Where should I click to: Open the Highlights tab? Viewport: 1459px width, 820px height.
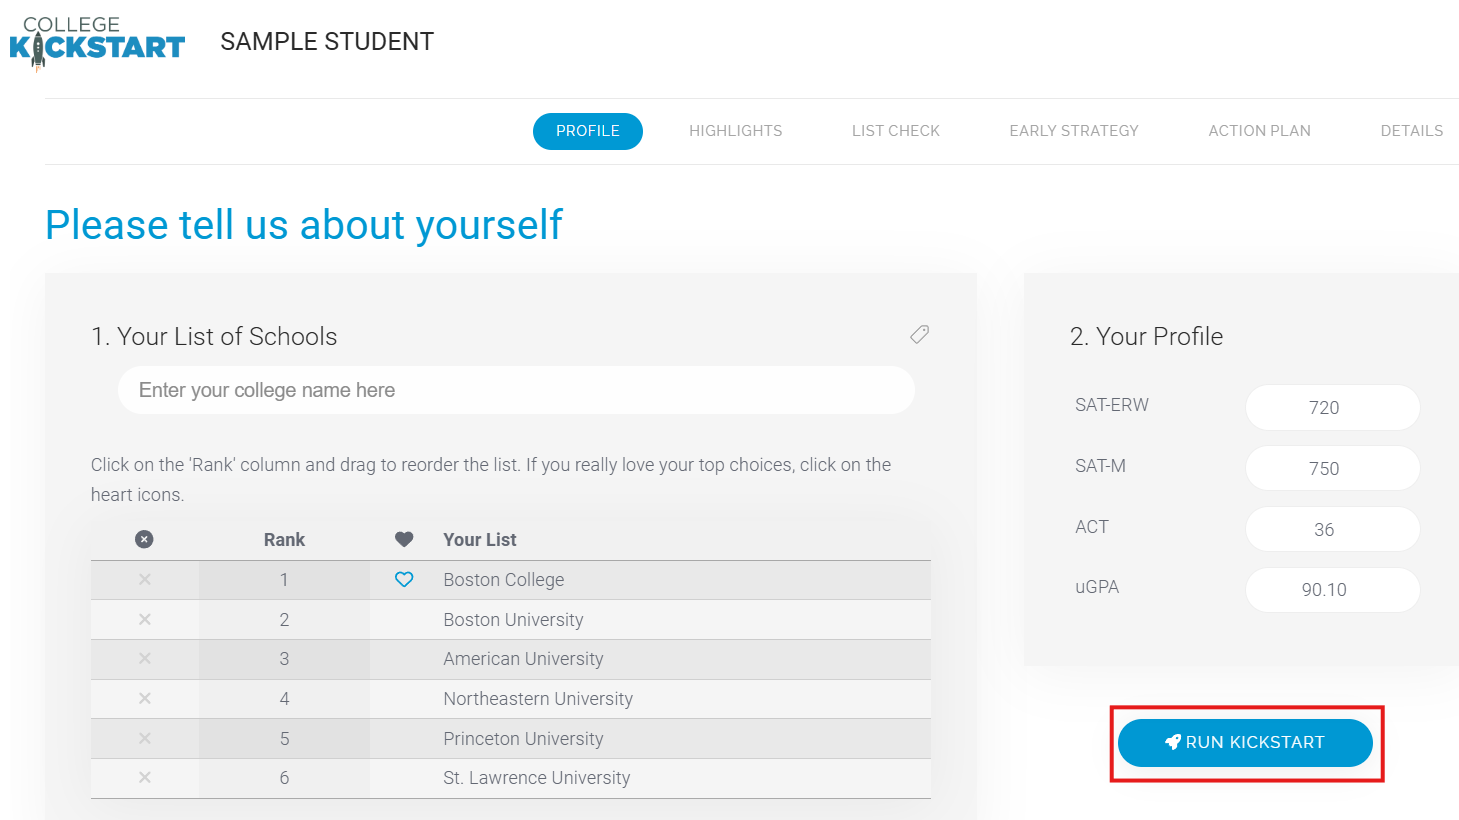tap(735, 131)
